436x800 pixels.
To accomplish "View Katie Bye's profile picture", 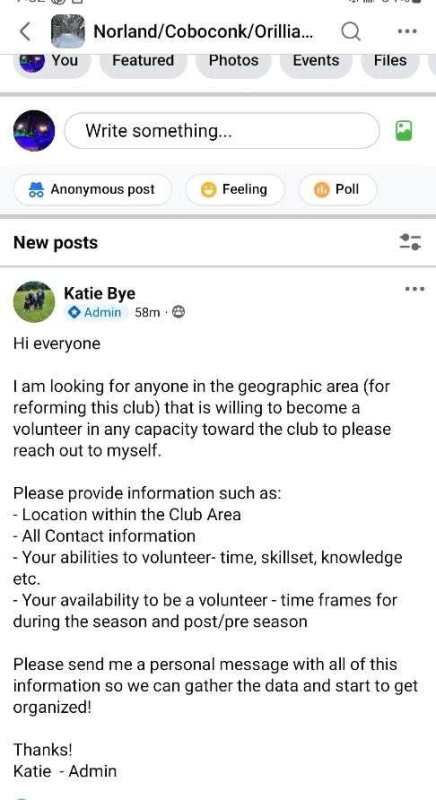I will coord(34,302).
